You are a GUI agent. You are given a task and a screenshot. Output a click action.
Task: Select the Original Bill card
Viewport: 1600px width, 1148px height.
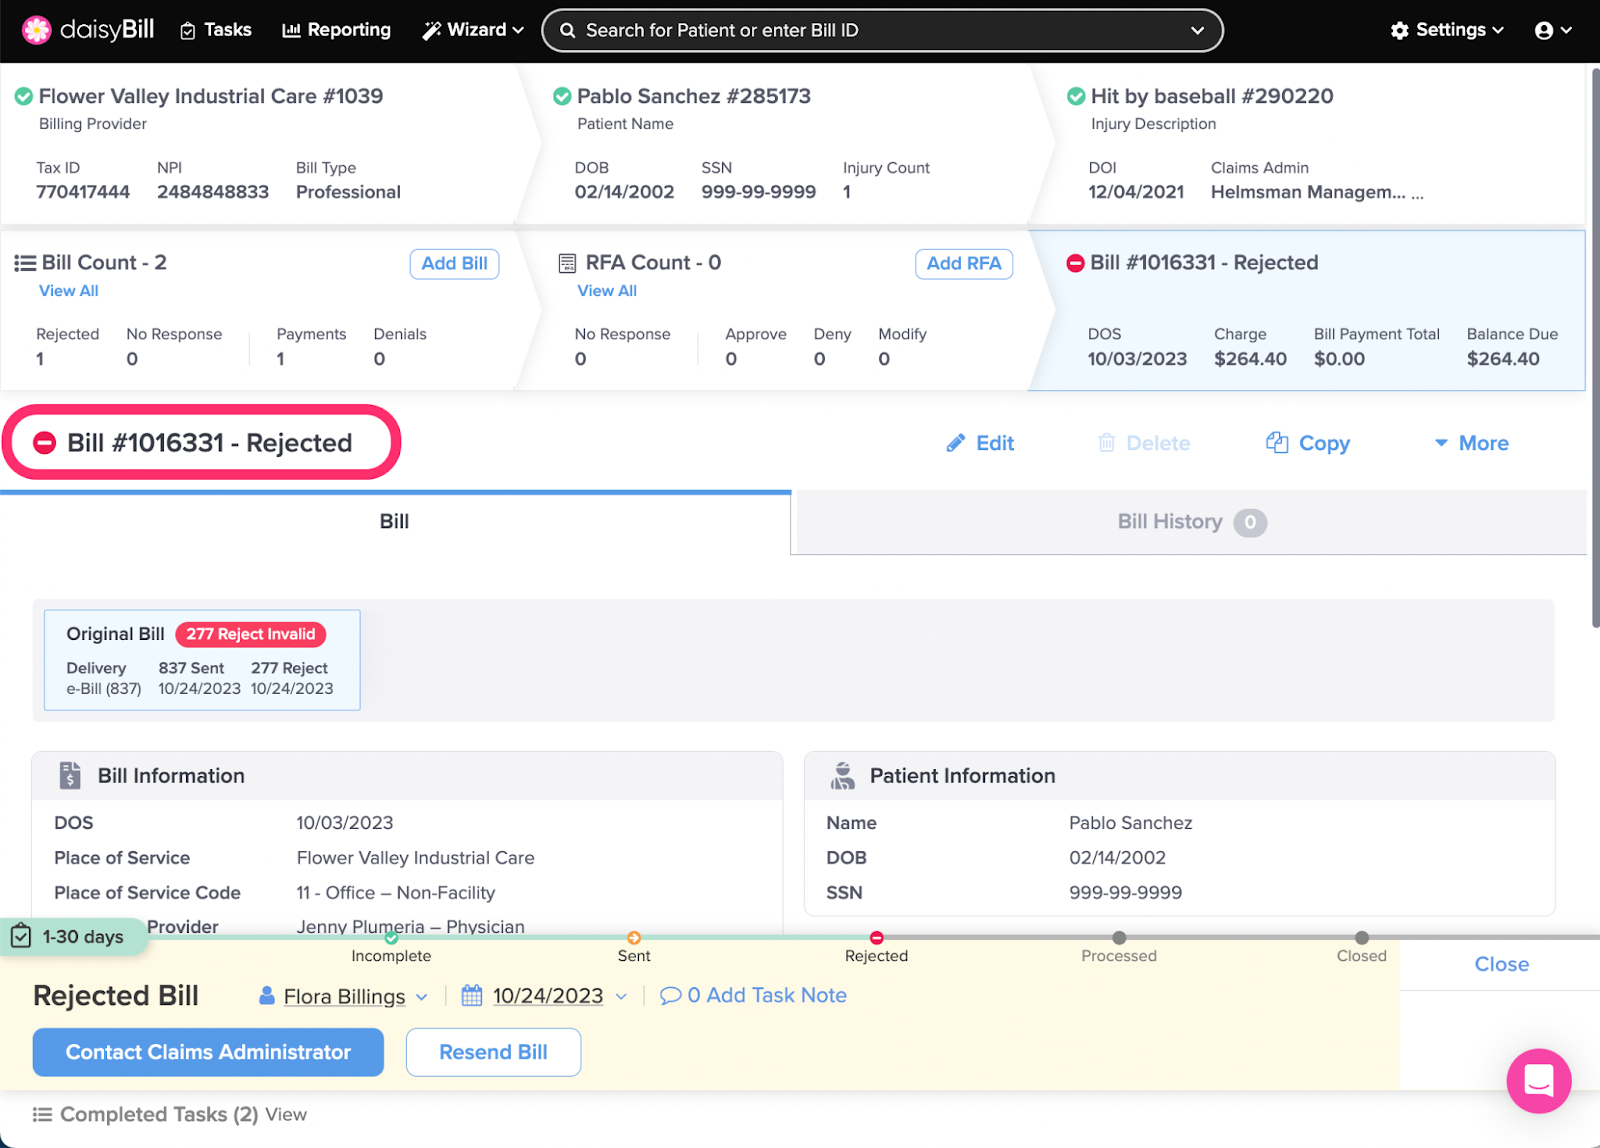202,660
